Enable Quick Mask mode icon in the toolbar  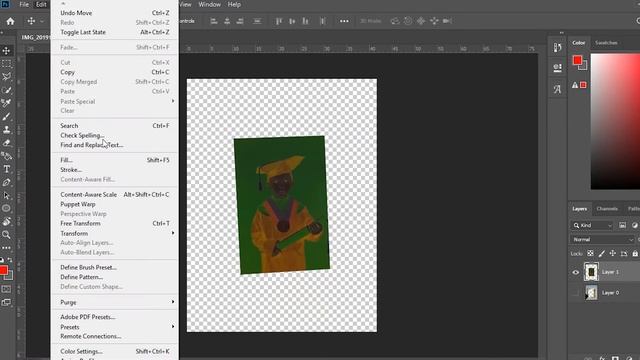6,289
